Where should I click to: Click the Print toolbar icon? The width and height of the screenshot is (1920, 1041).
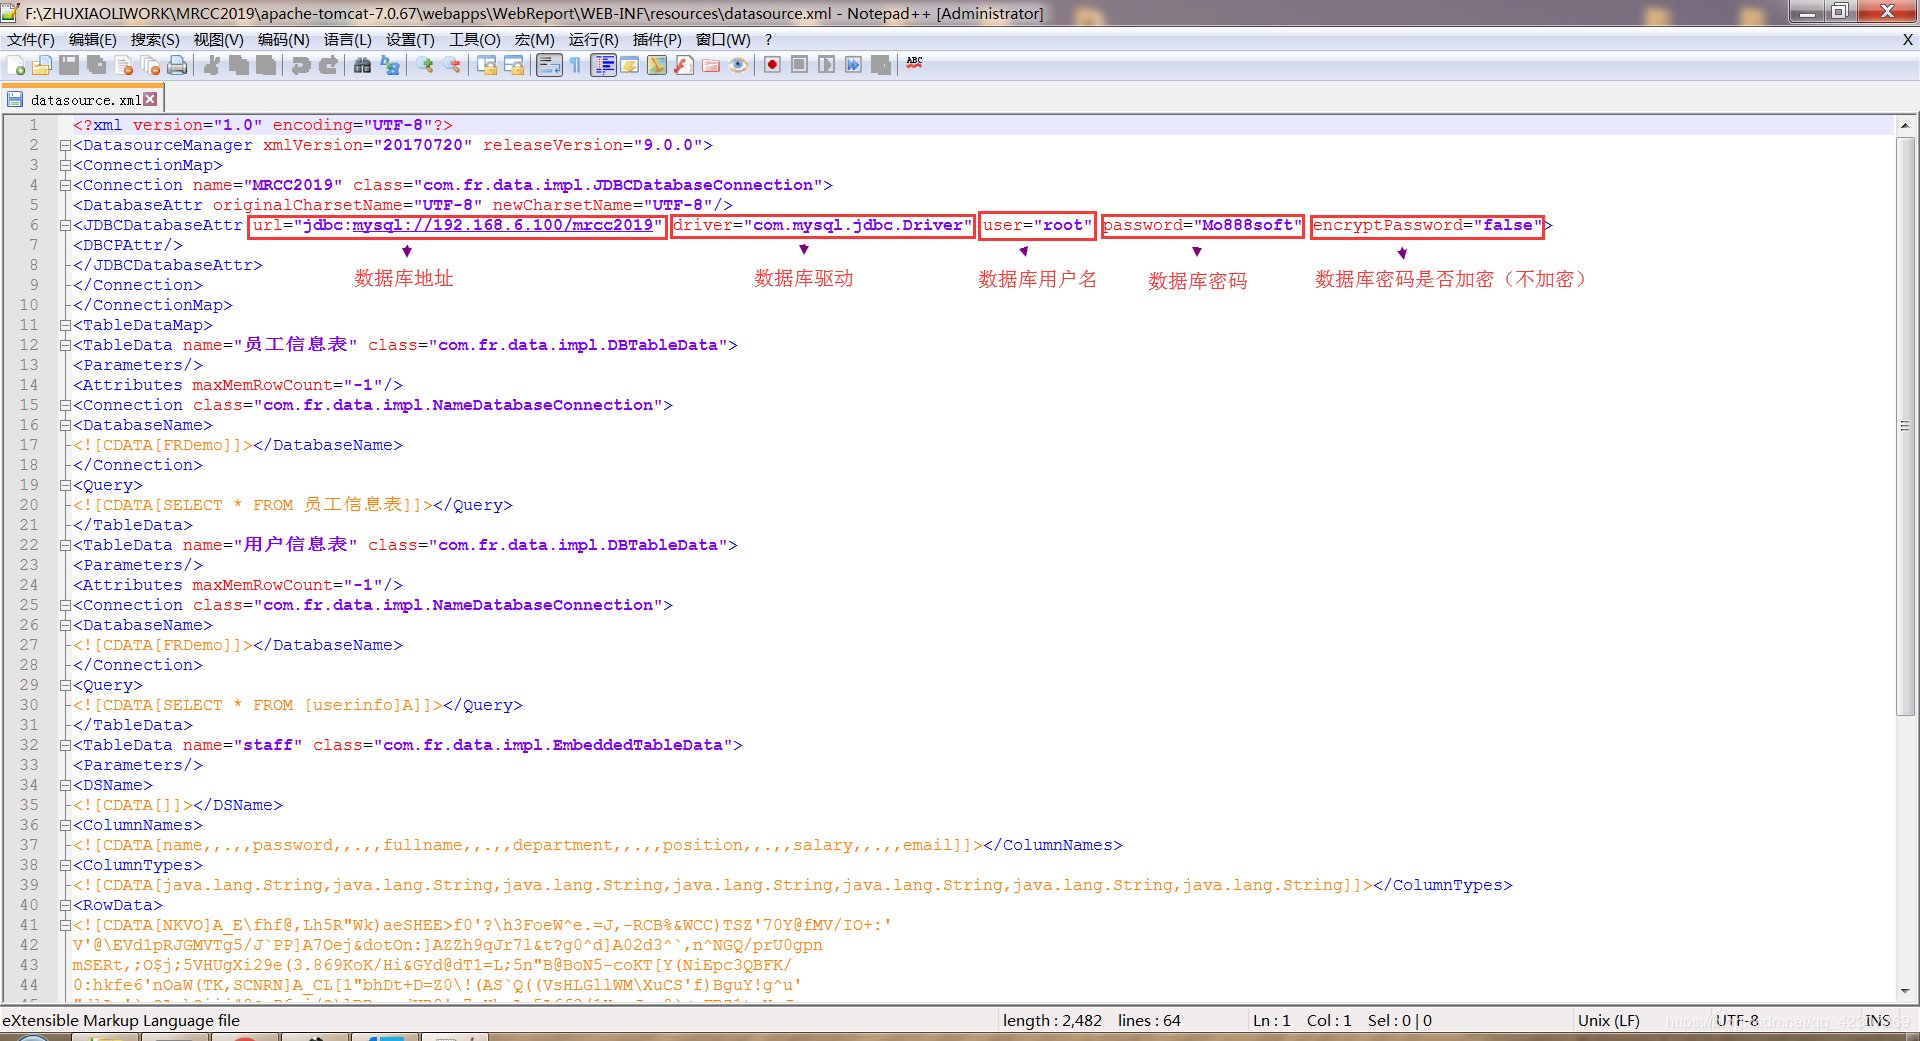177,66
